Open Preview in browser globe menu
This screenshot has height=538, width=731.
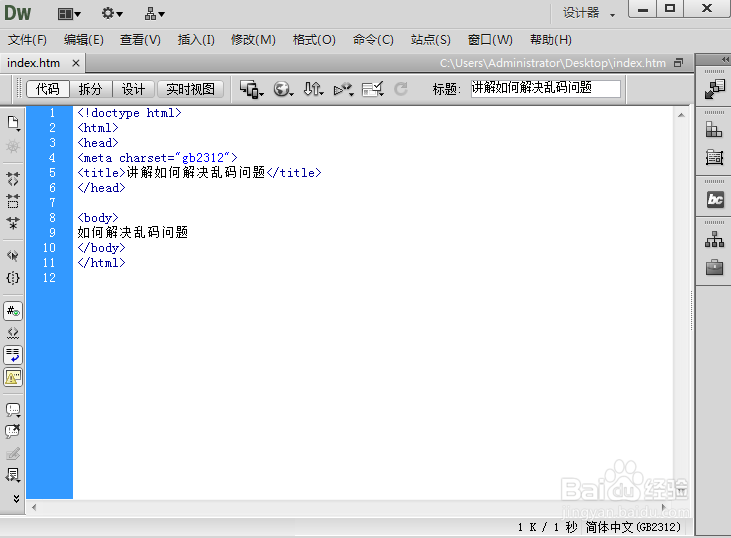(x=283, y=89)
